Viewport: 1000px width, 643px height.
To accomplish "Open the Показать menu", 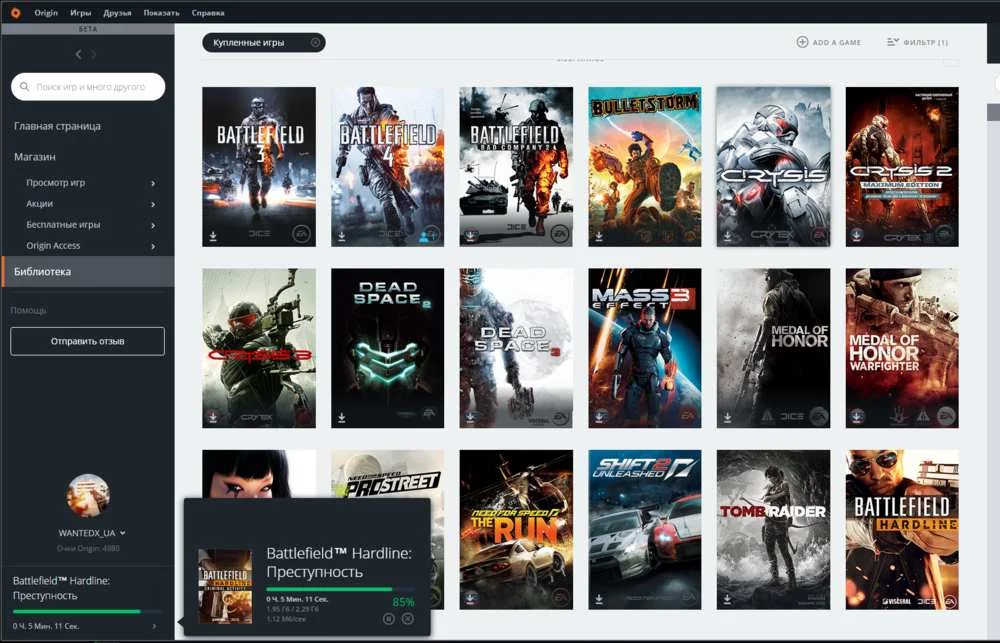I will [x=161, y=13].
